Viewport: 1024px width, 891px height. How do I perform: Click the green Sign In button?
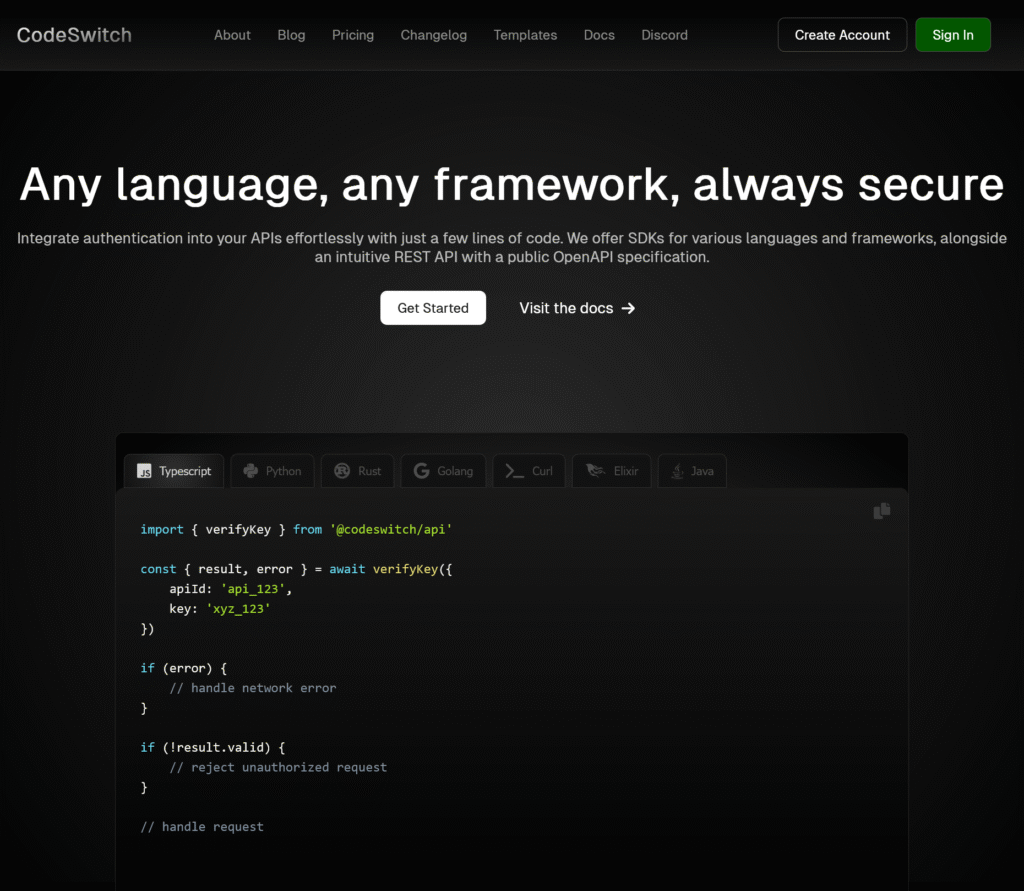click(952, 35)
